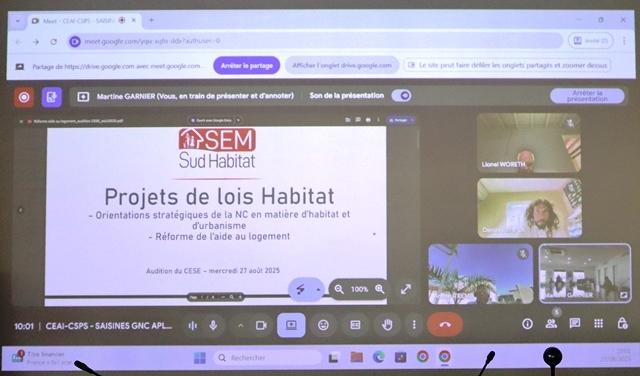
Task: Click the presenting screen icon beside Martine GARNIER
Action: coord(83,97)
